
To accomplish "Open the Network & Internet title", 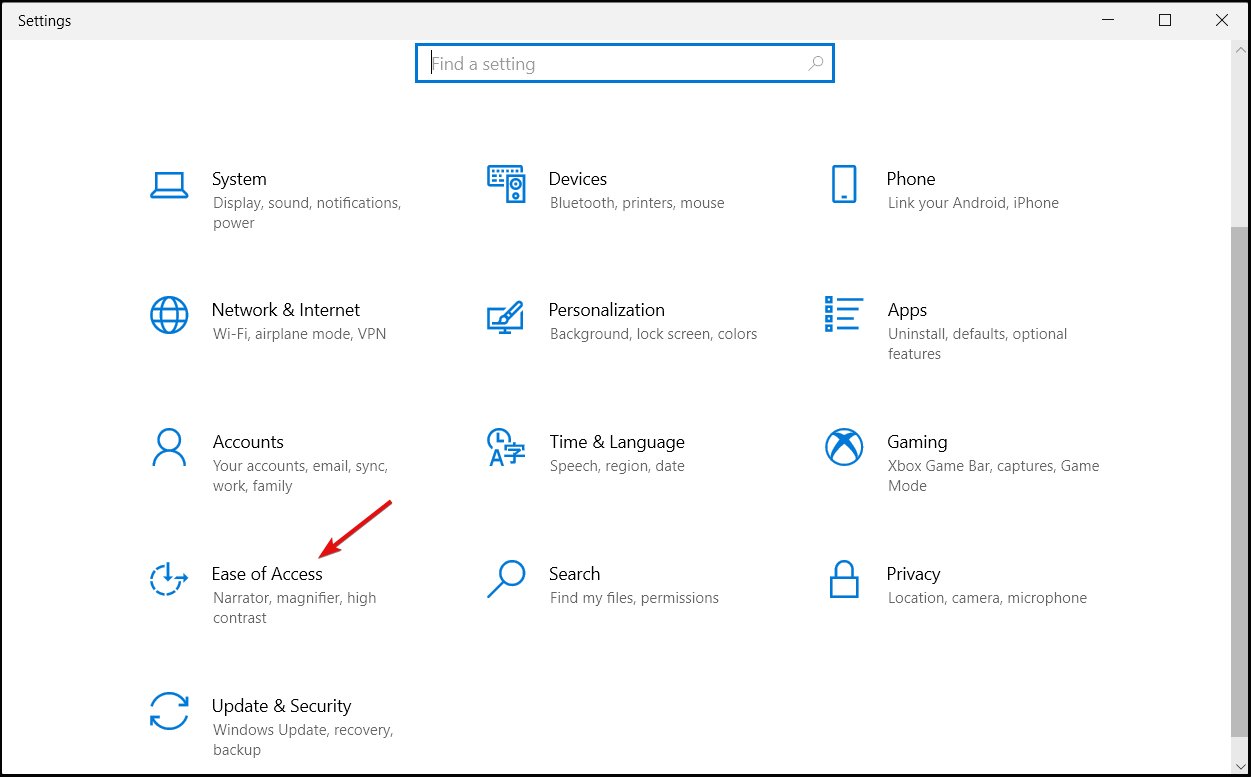I will (286, 310).
